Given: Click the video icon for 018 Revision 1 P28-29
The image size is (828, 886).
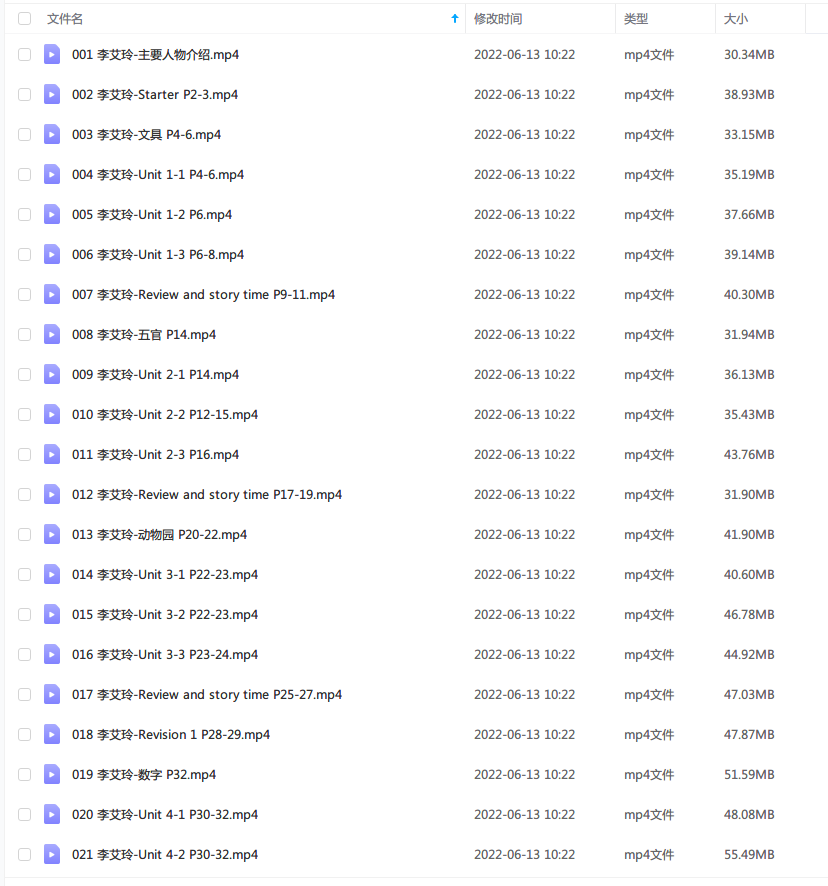Looking at the screenshot, I should point(52,734).
